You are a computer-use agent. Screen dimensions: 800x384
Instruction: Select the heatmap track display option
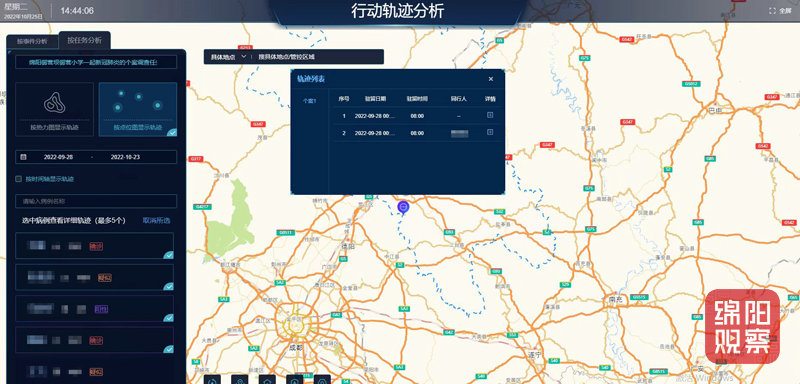(54, 109)
